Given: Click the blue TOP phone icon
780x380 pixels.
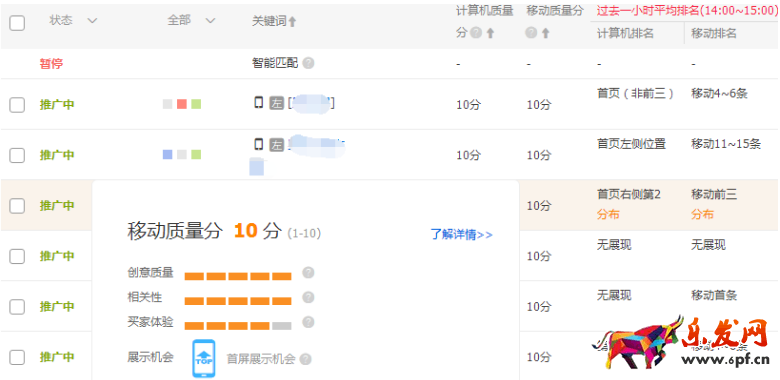Looking at the screenshot, I should tap(204, 359).
